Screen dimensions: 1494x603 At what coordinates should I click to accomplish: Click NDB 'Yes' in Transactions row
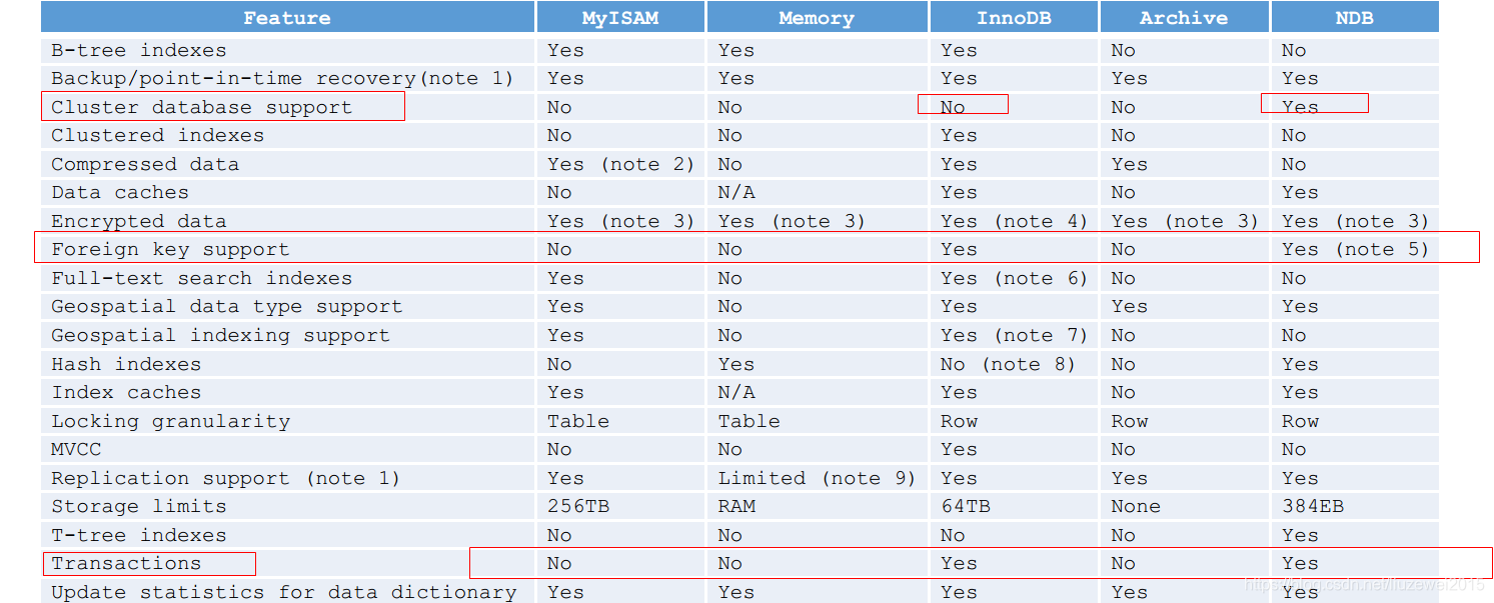1301,563
